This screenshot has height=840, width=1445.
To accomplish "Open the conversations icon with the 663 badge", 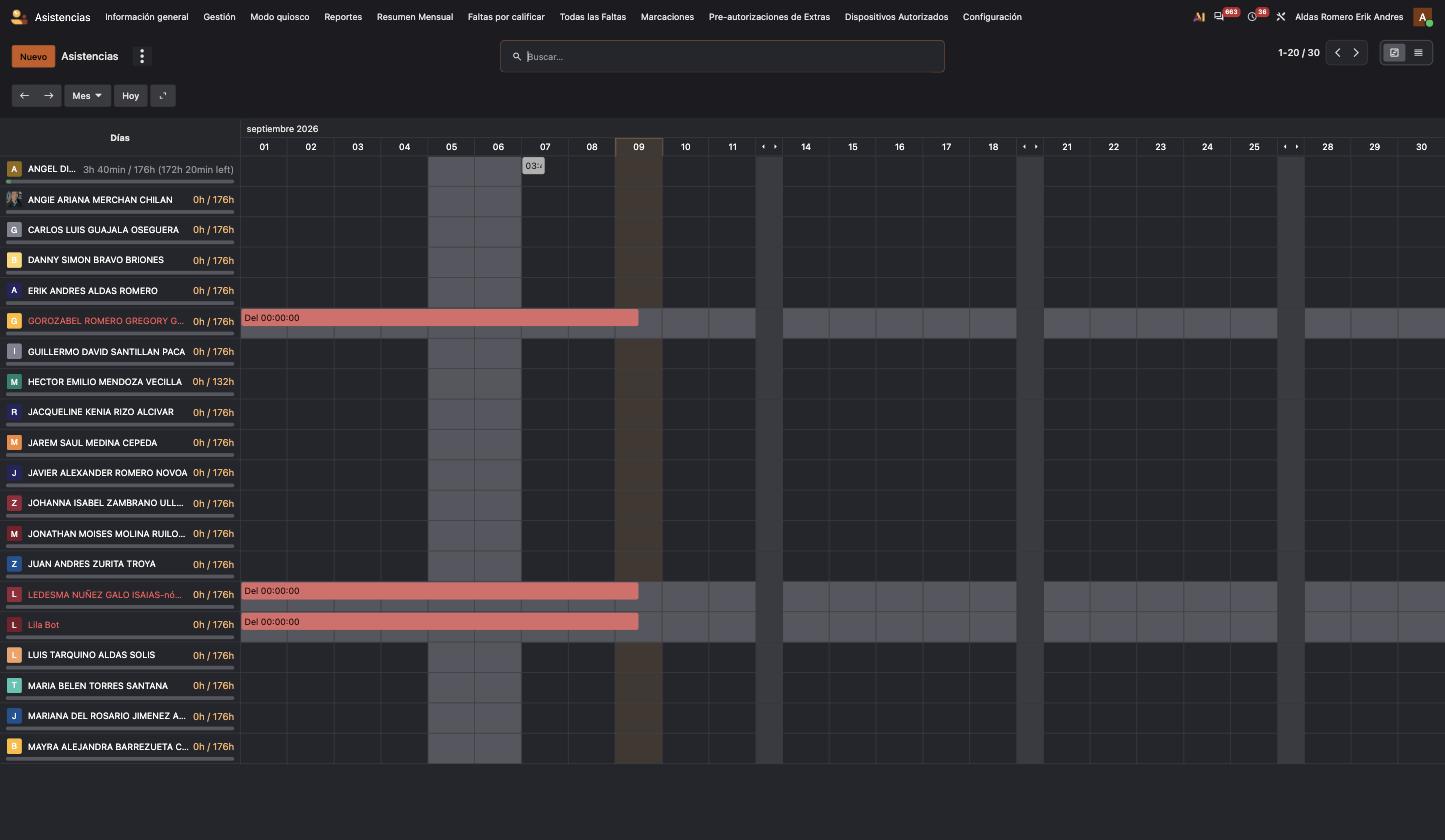I will [x=1219, y=17].
